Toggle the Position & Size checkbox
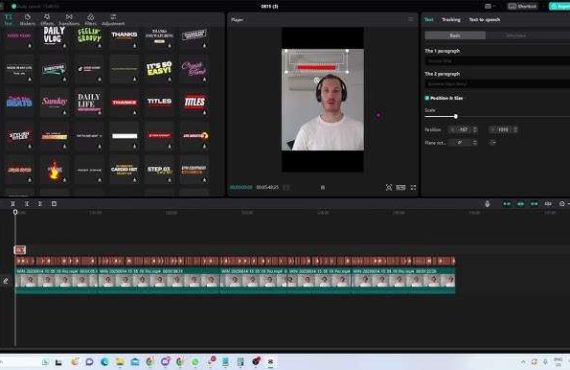This screenshot has width=570, height=370. pos(427,98)
